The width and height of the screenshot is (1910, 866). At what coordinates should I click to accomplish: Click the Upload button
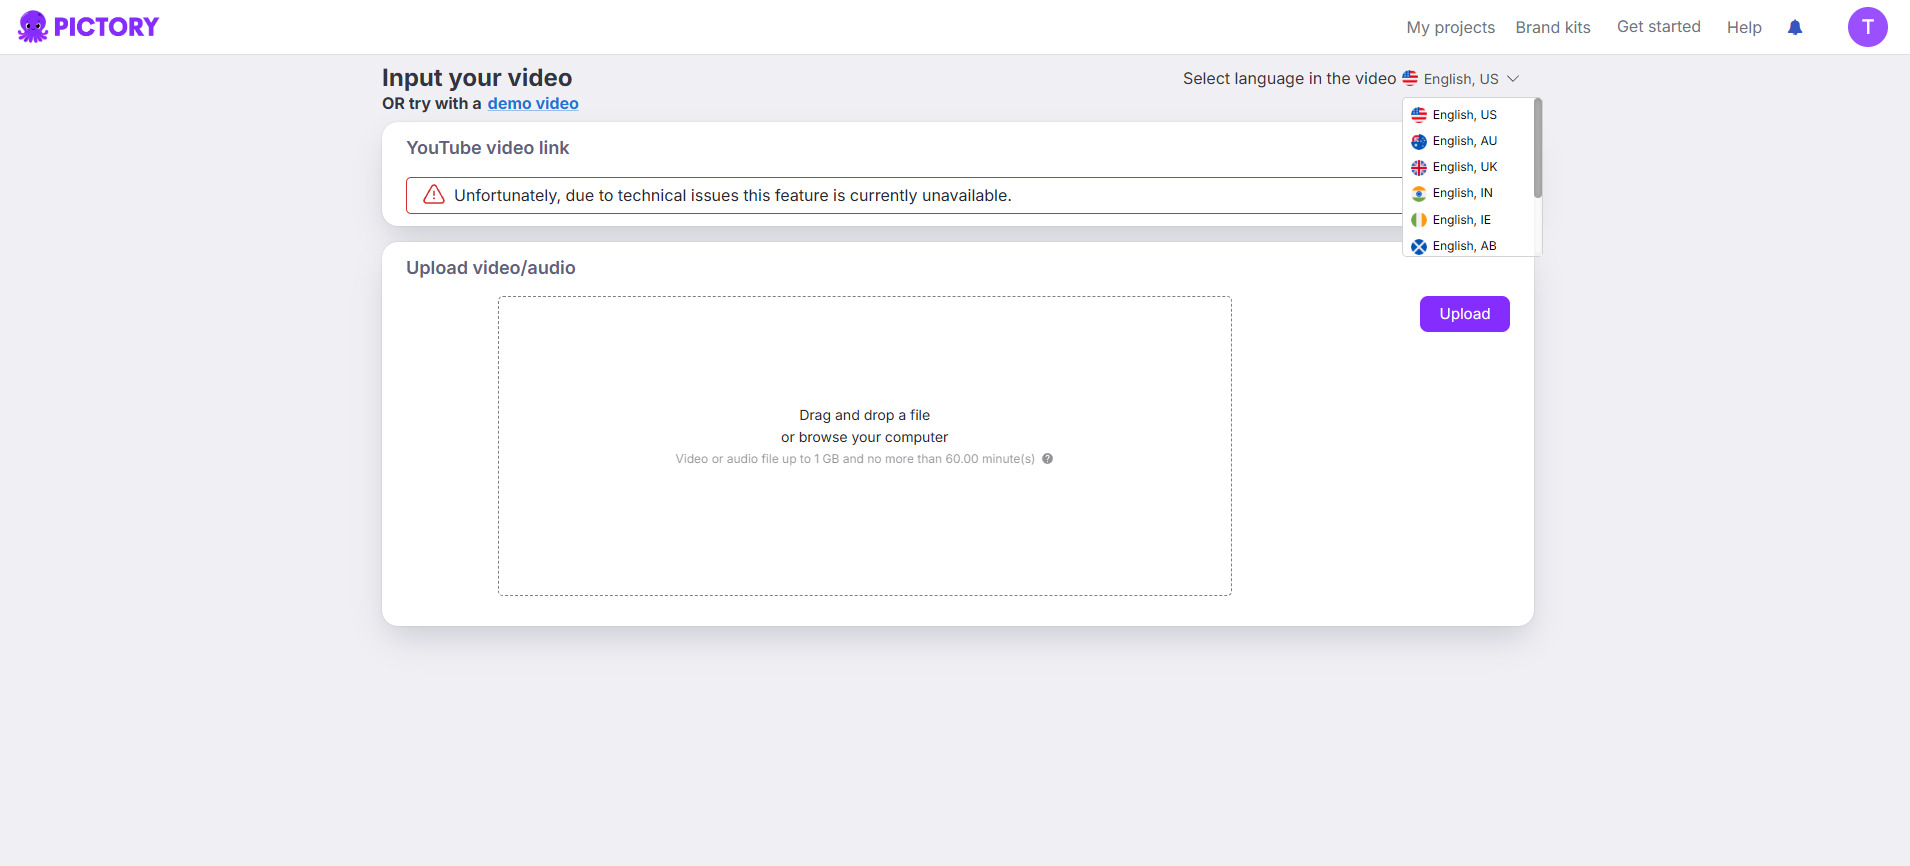(1464, 314)
